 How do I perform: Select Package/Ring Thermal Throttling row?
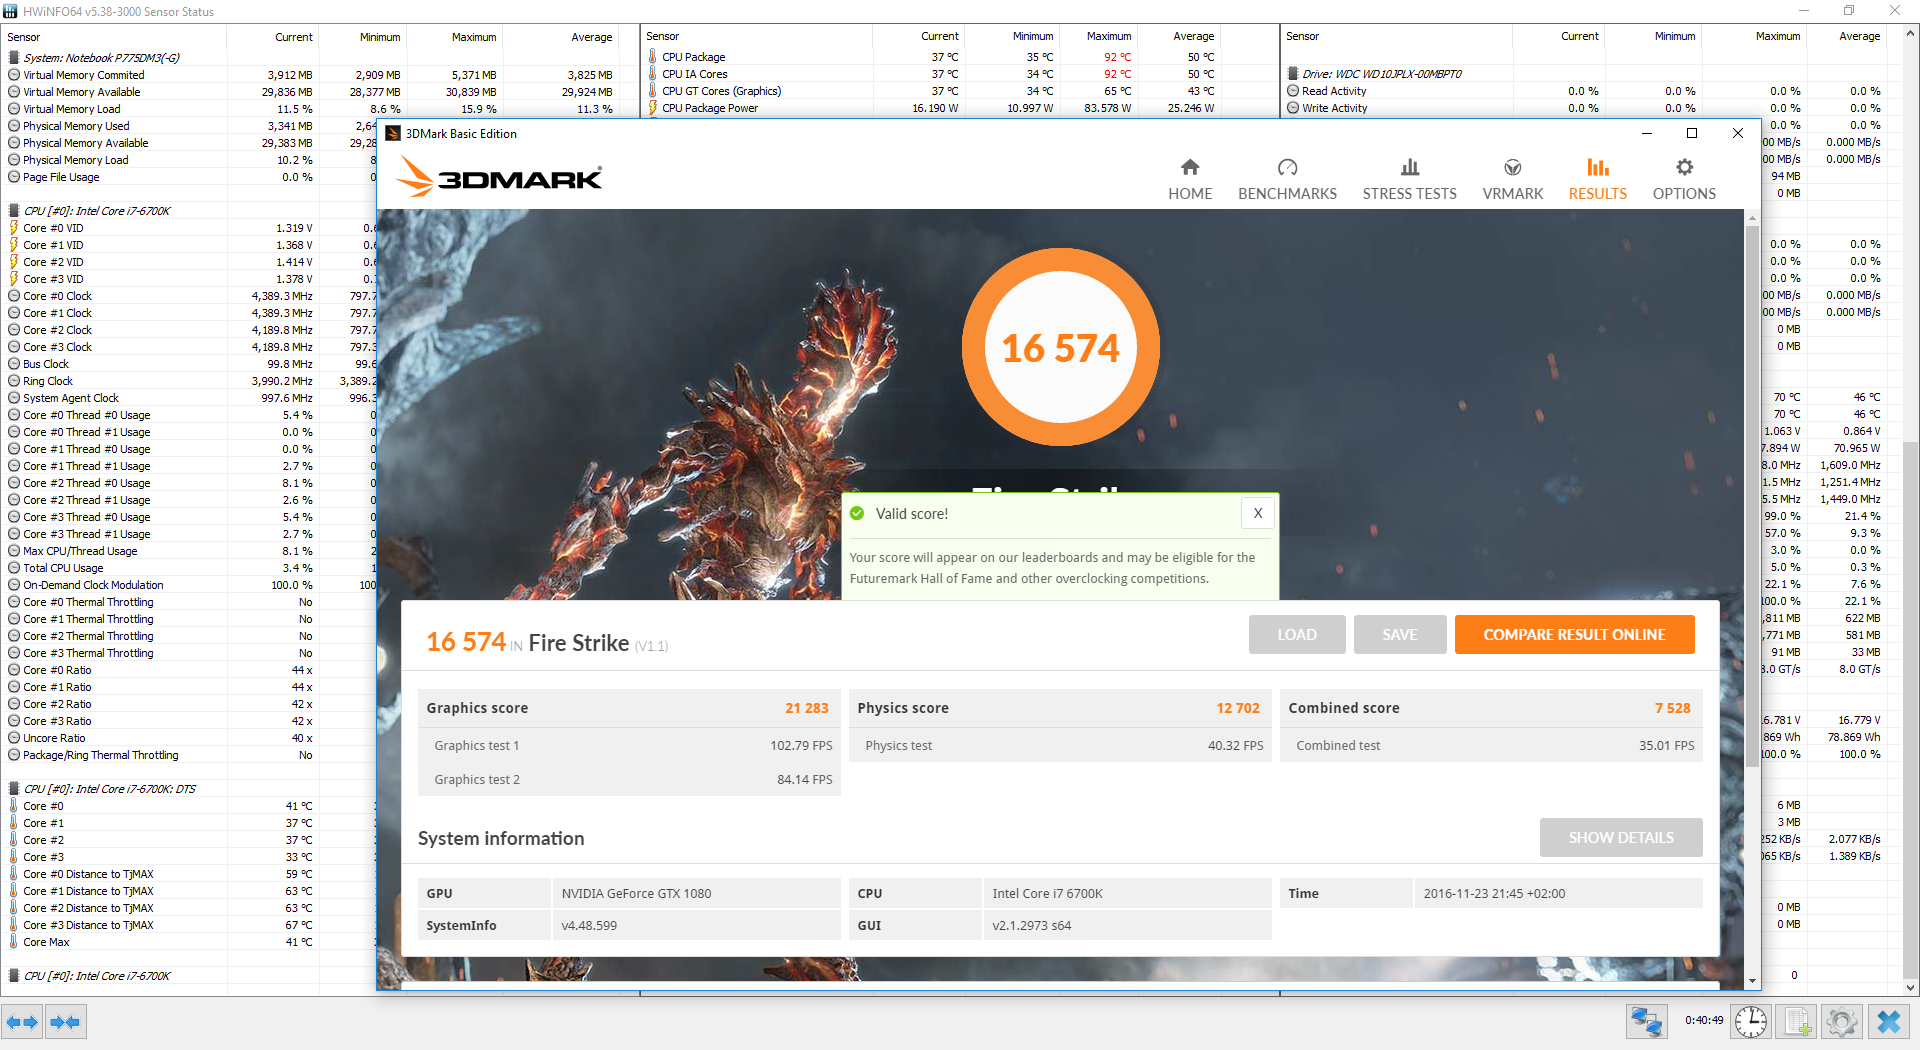(190, 755)
